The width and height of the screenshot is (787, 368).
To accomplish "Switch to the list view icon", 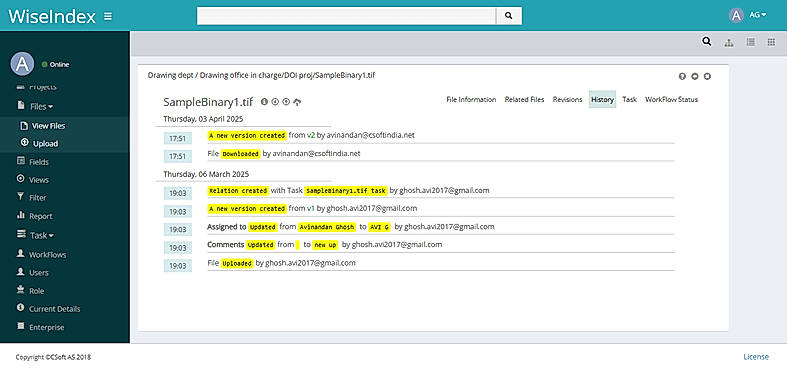I will 750,42.
